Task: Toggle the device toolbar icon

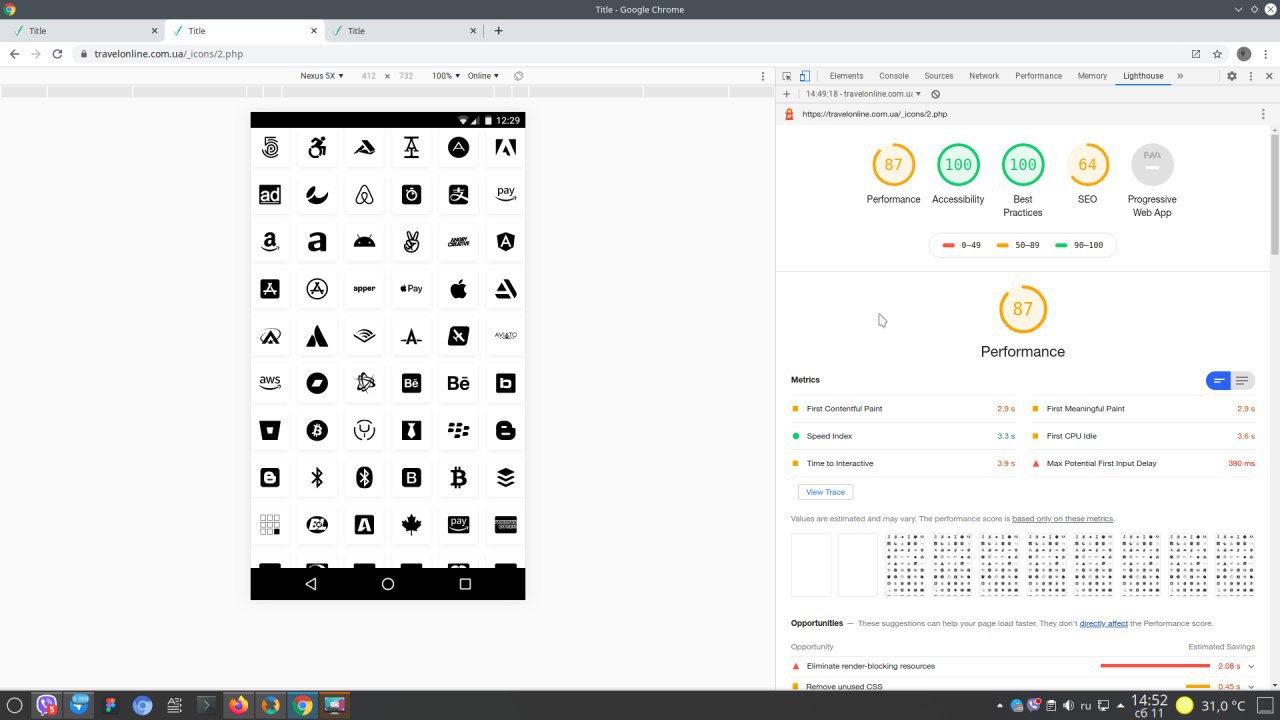Action: coord(804,76)
